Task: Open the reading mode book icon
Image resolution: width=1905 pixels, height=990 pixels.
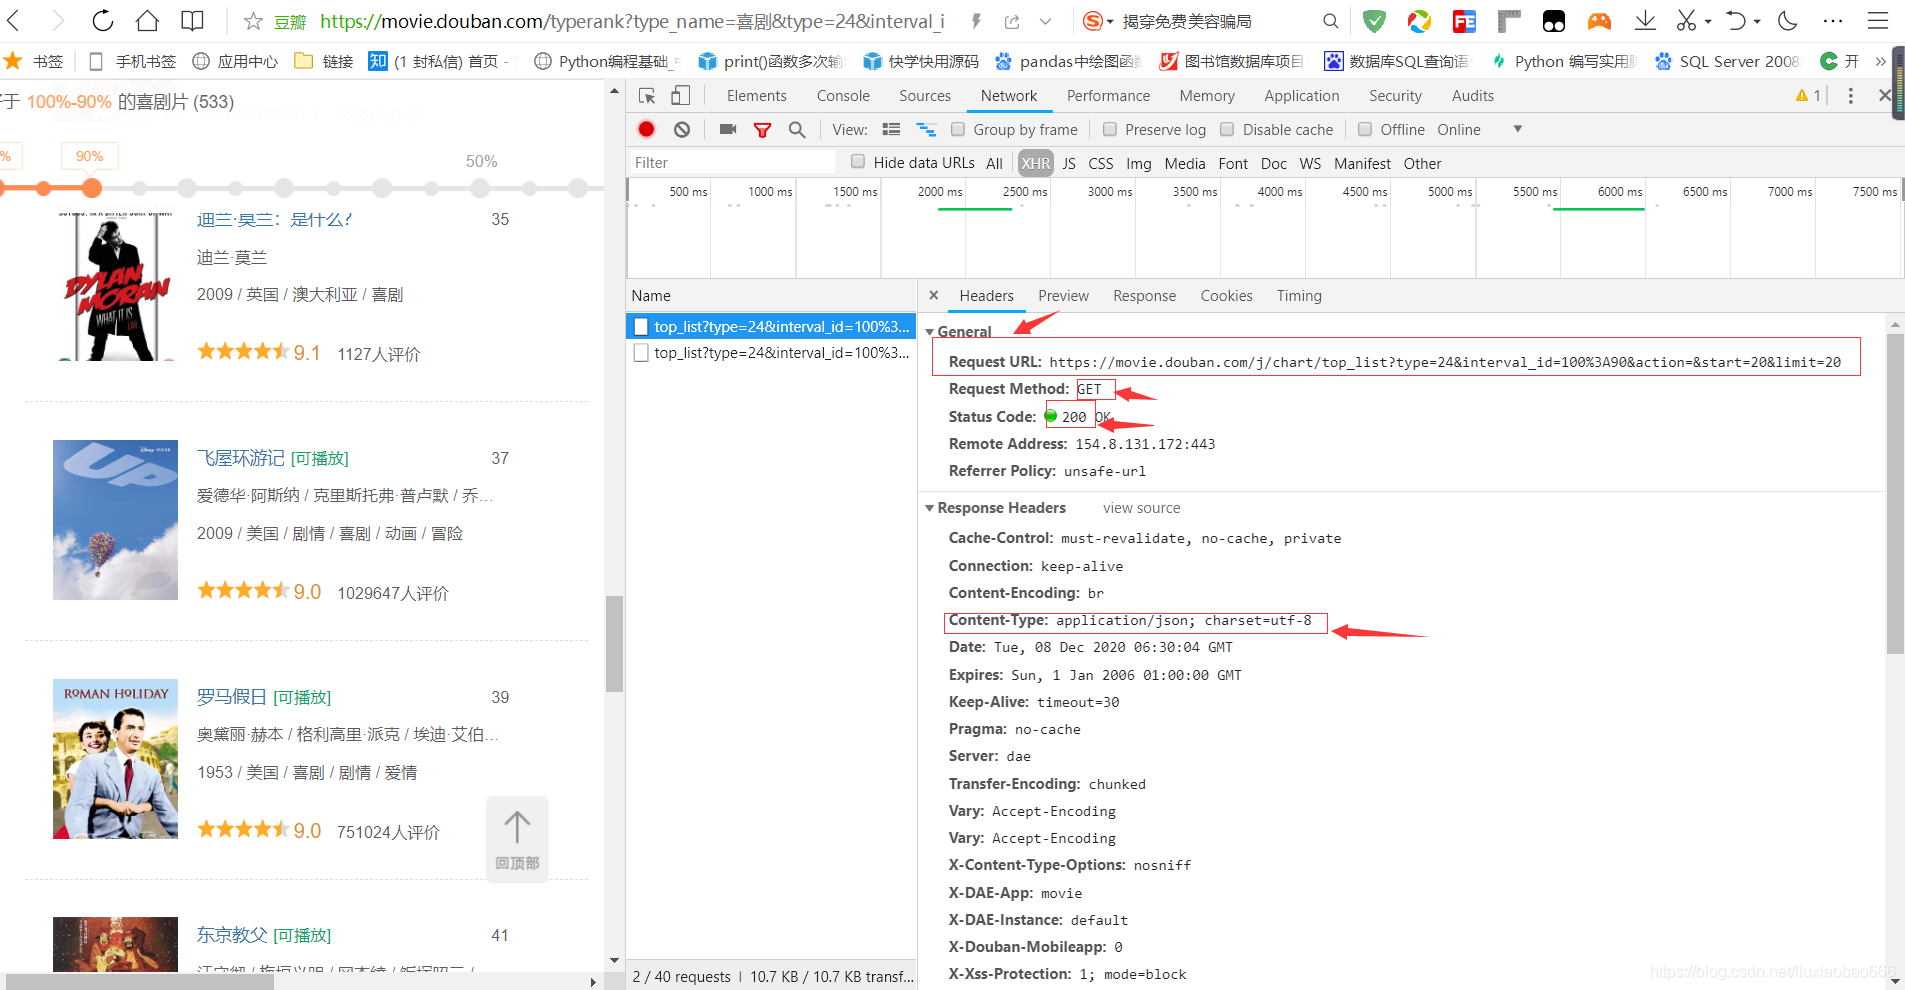Action: tap(192, 21)
